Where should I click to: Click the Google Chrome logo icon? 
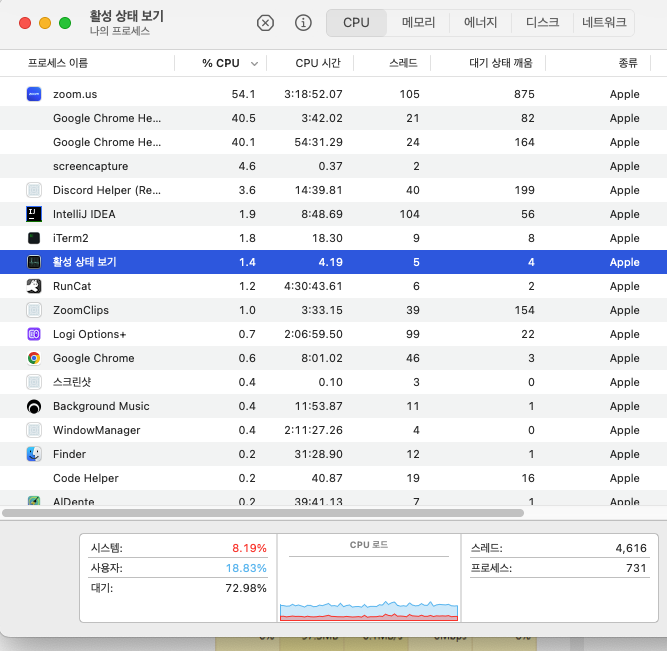(x=34, y=358)
